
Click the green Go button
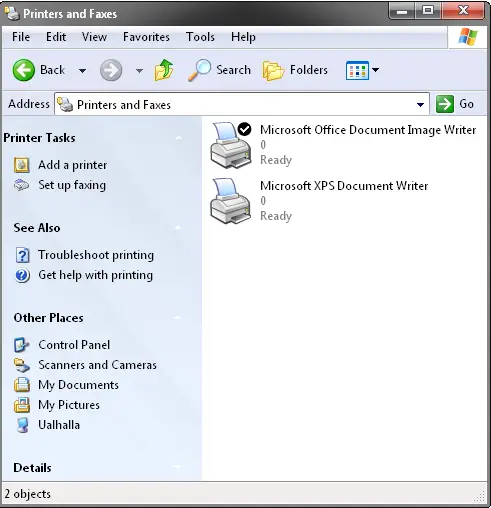pos(455,104)
